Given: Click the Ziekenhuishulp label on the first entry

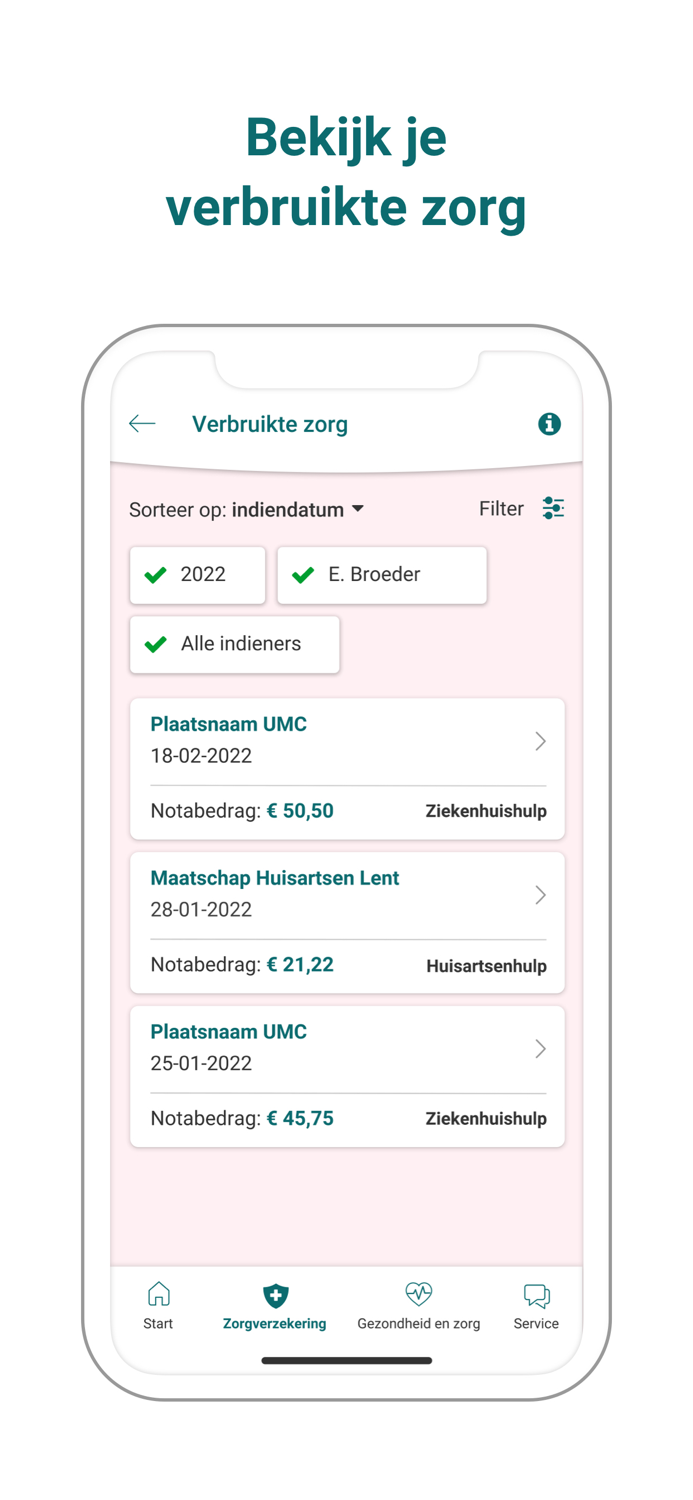Looking at the screenshot, I should click(486, 811).
